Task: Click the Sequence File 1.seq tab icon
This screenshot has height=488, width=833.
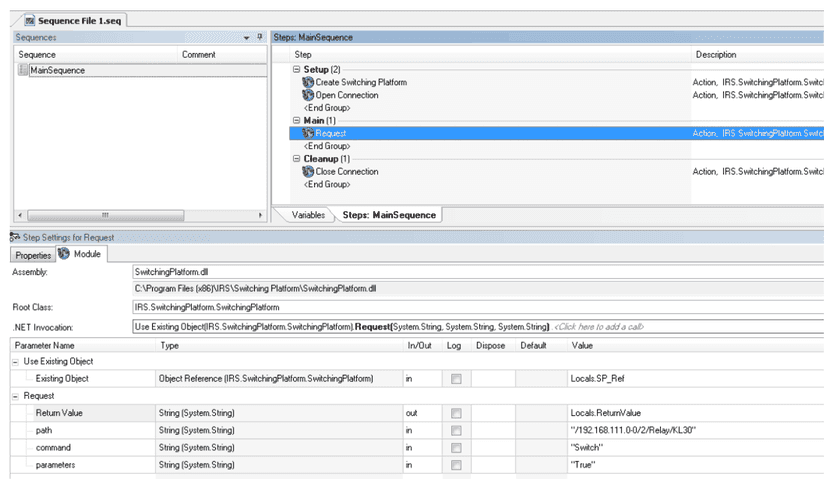Action: pos(30,21)
